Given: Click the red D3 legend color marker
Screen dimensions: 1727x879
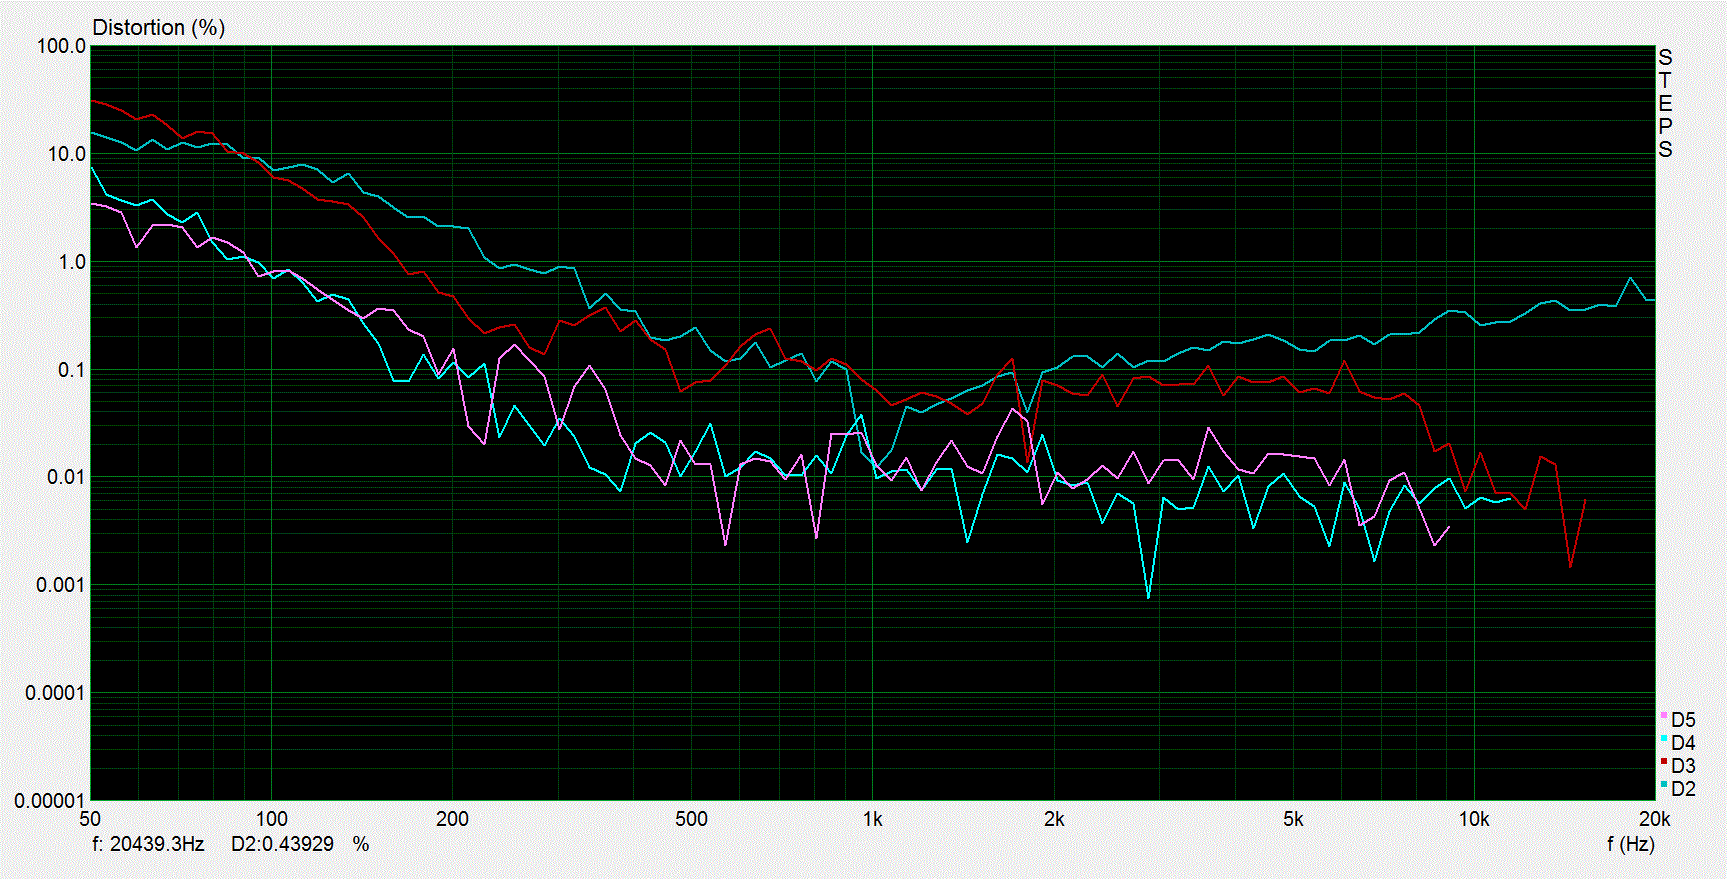Looking at the screenshot, I should 1664,762.
